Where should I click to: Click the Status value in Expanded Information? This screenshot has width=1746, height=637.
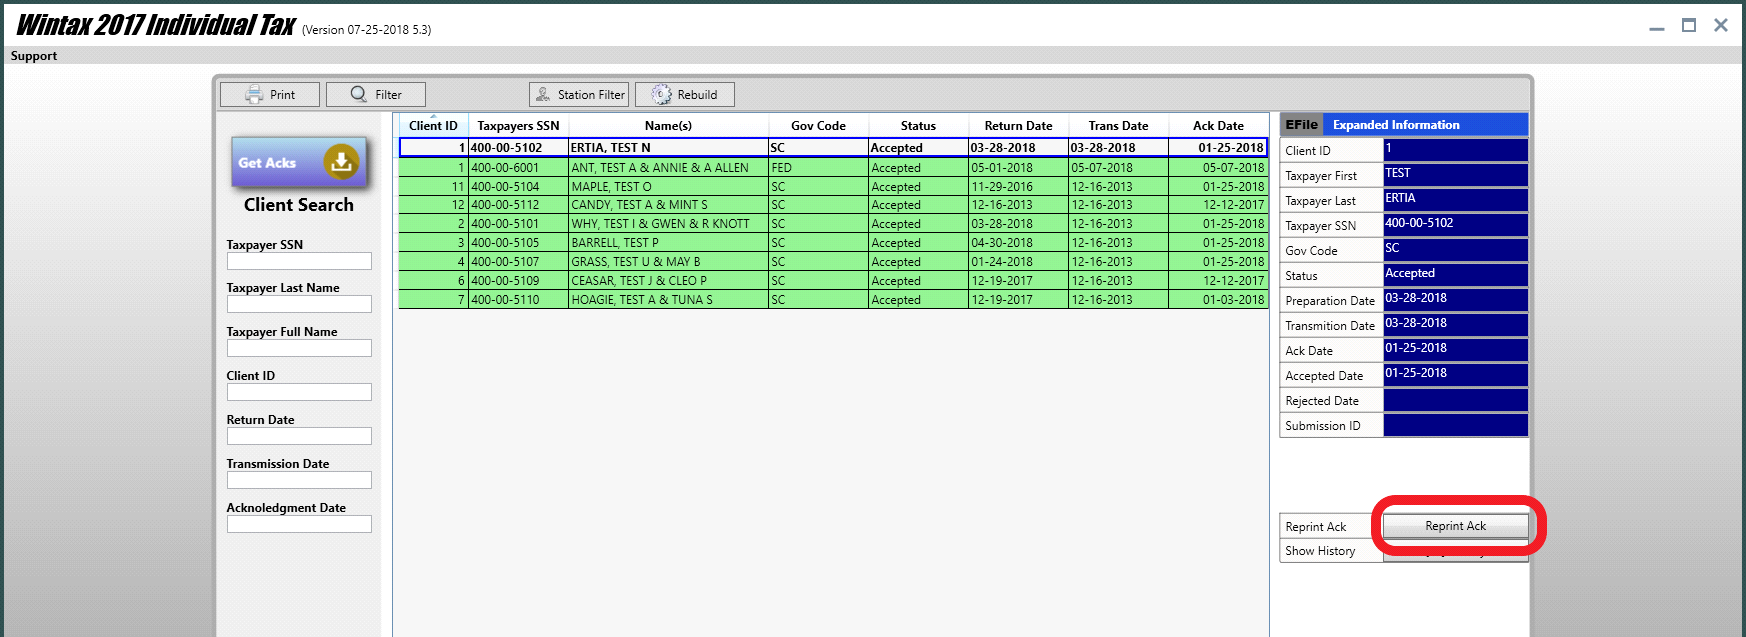(1455, 275)
